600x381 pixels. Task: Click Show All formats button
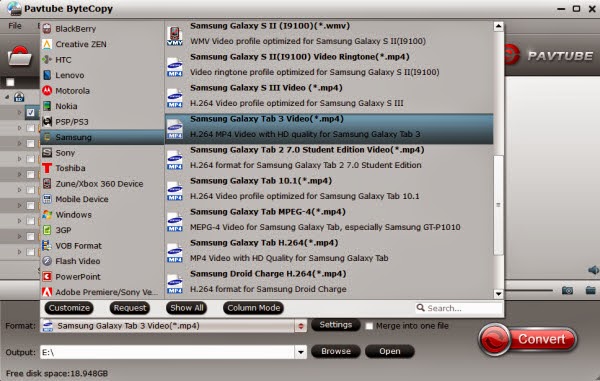pyautogui.click(x=187, y=308)
